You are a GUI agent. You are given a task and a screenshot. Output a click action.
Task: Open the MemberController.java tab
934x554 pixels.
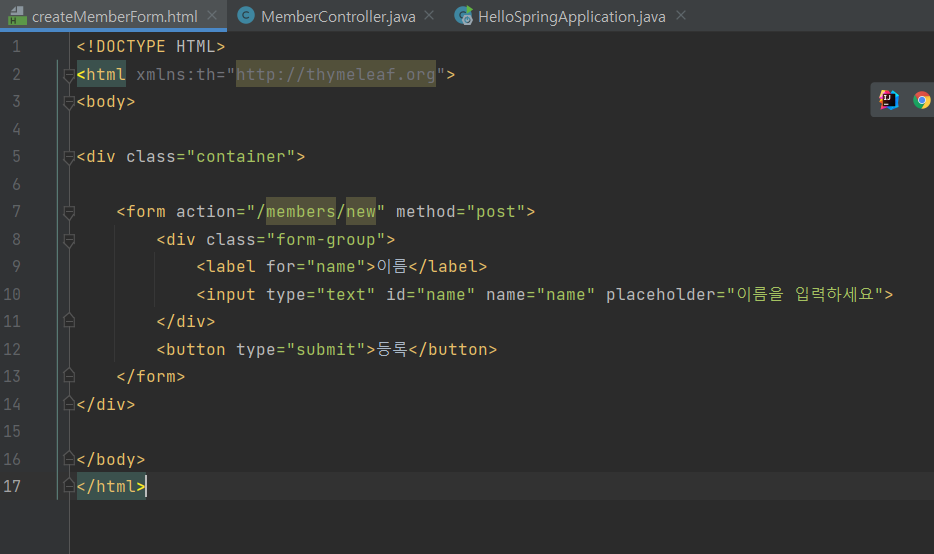[338, 17]
